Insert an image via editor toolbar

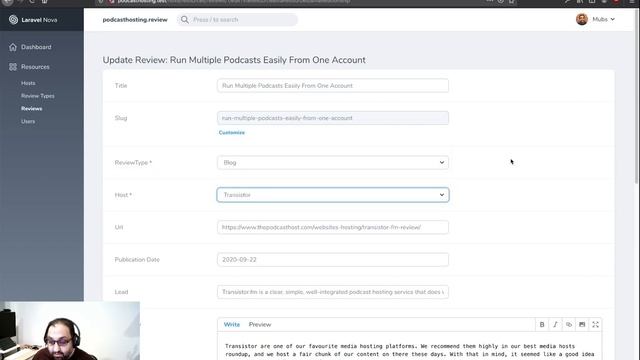pos(582,324)
